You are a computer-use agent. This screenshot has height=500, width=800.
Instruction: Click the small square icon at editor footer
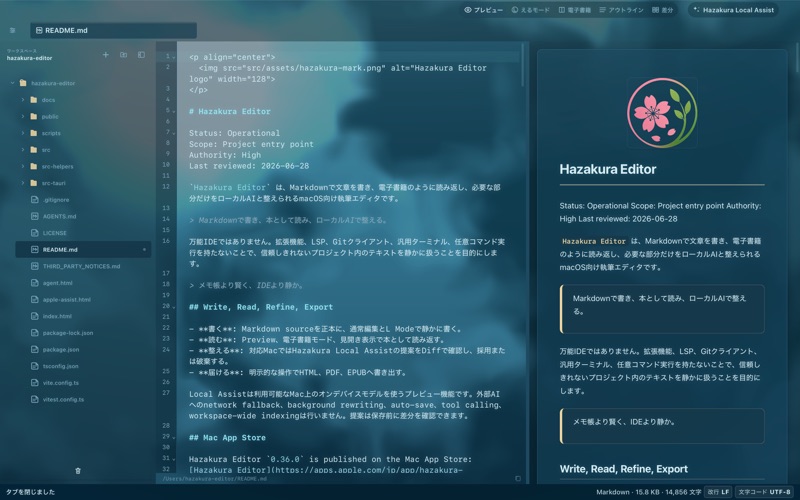pos(518,479)
